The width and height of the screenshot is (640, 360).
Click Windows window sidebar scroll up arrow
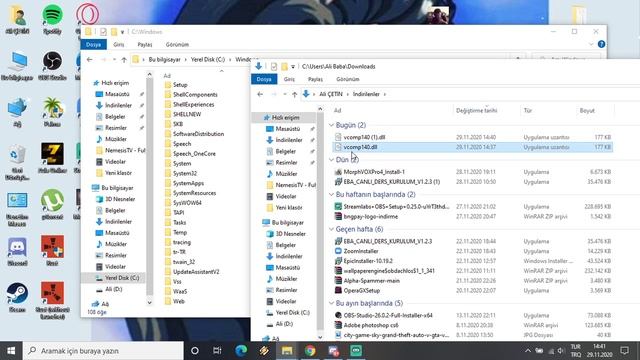149,74
